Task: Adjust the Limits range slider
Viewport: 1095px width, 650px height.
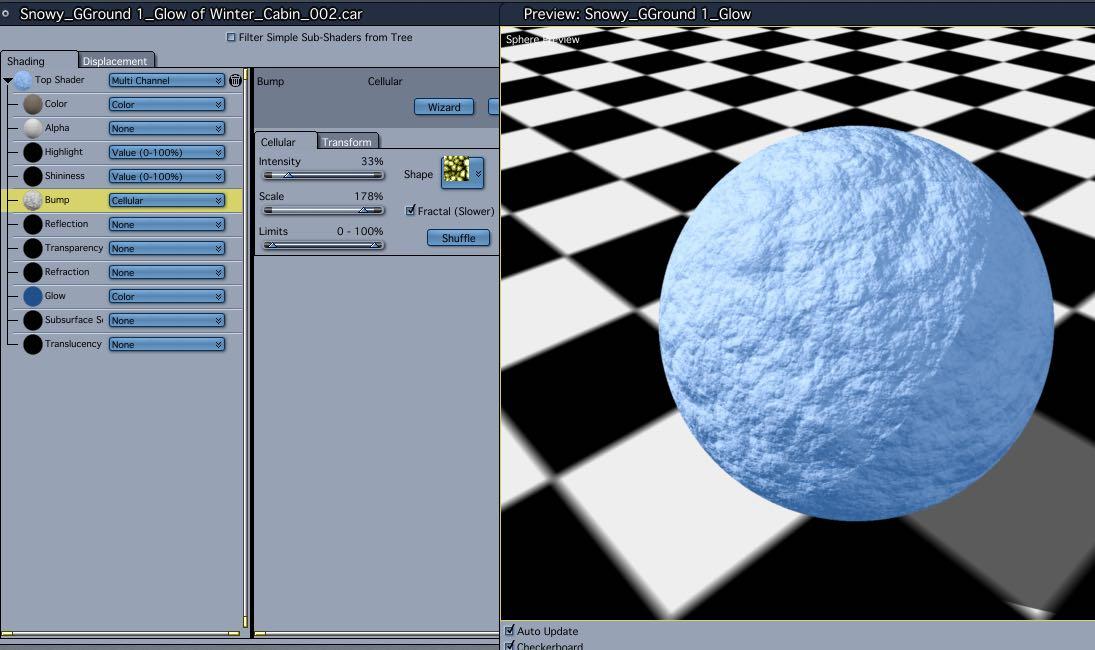Action: [323, 245]
